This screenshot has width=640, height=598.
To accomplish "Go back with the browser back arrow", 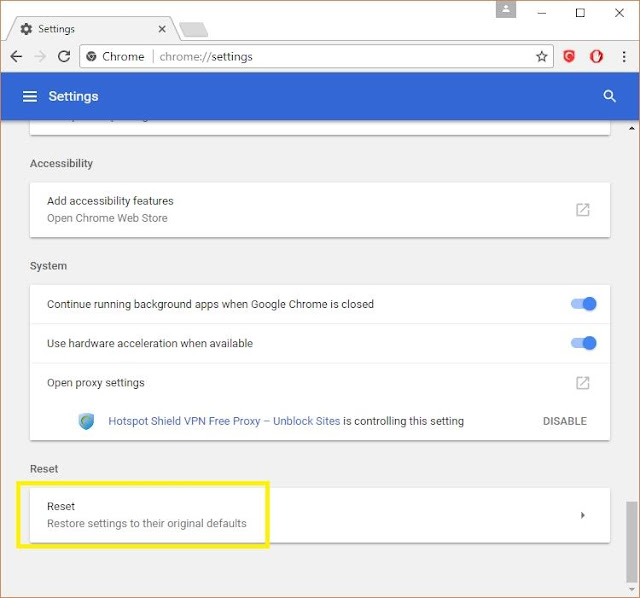I will (x=16, y=56).
